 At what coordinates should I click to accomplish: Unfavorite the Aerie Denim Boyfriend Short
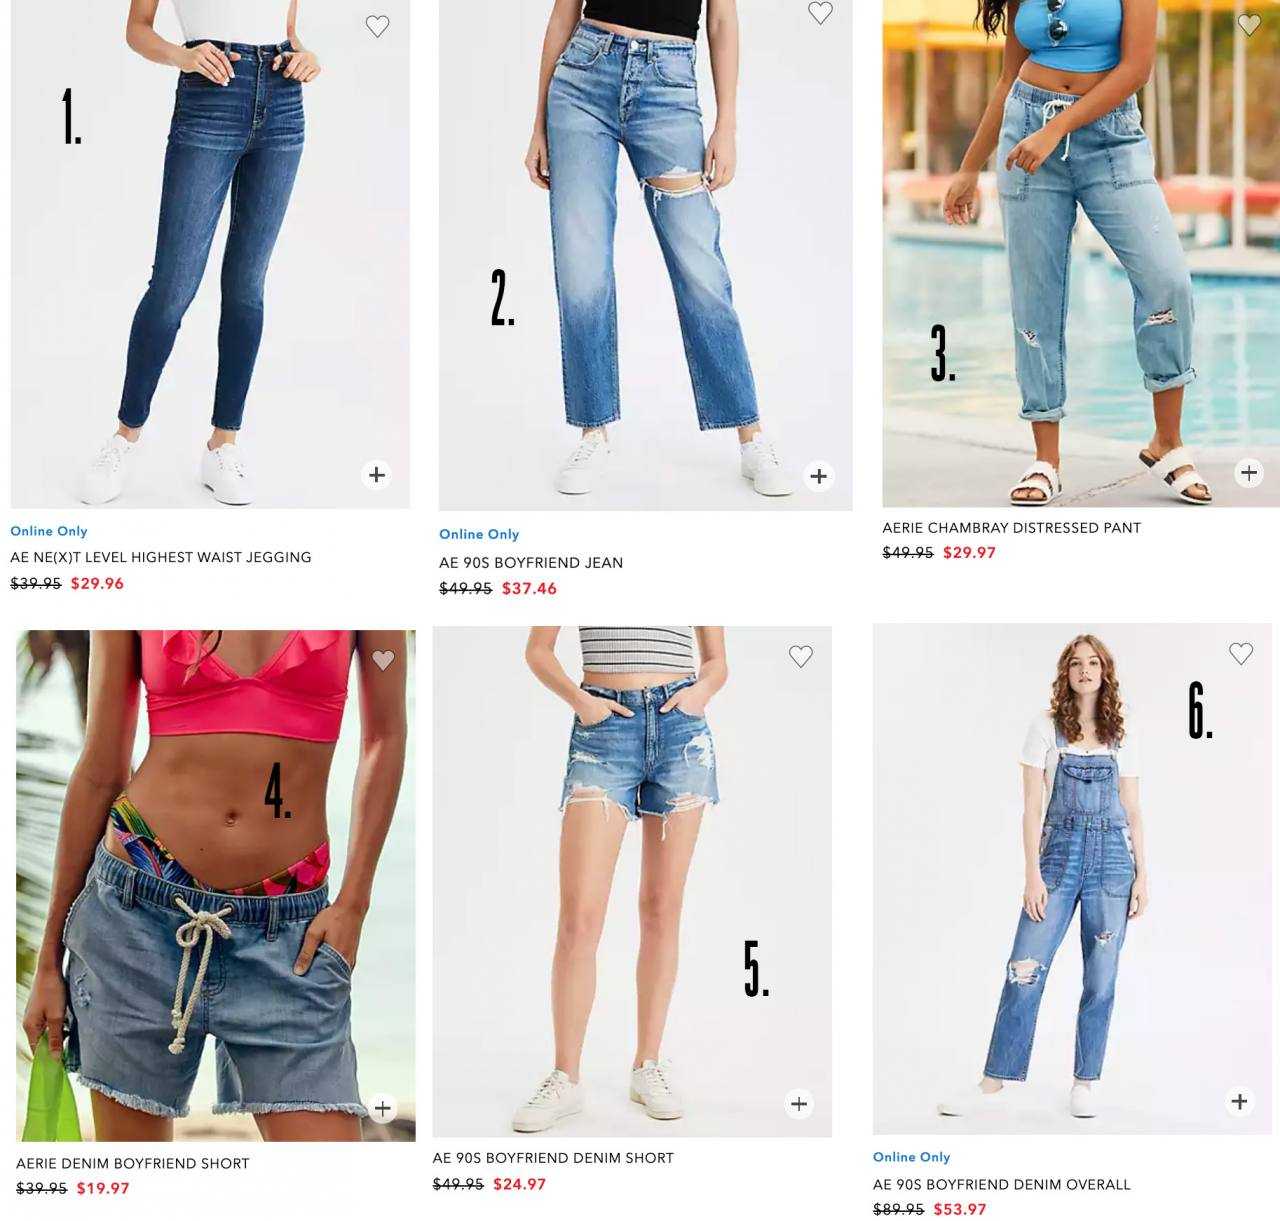(x=383, y=660)
